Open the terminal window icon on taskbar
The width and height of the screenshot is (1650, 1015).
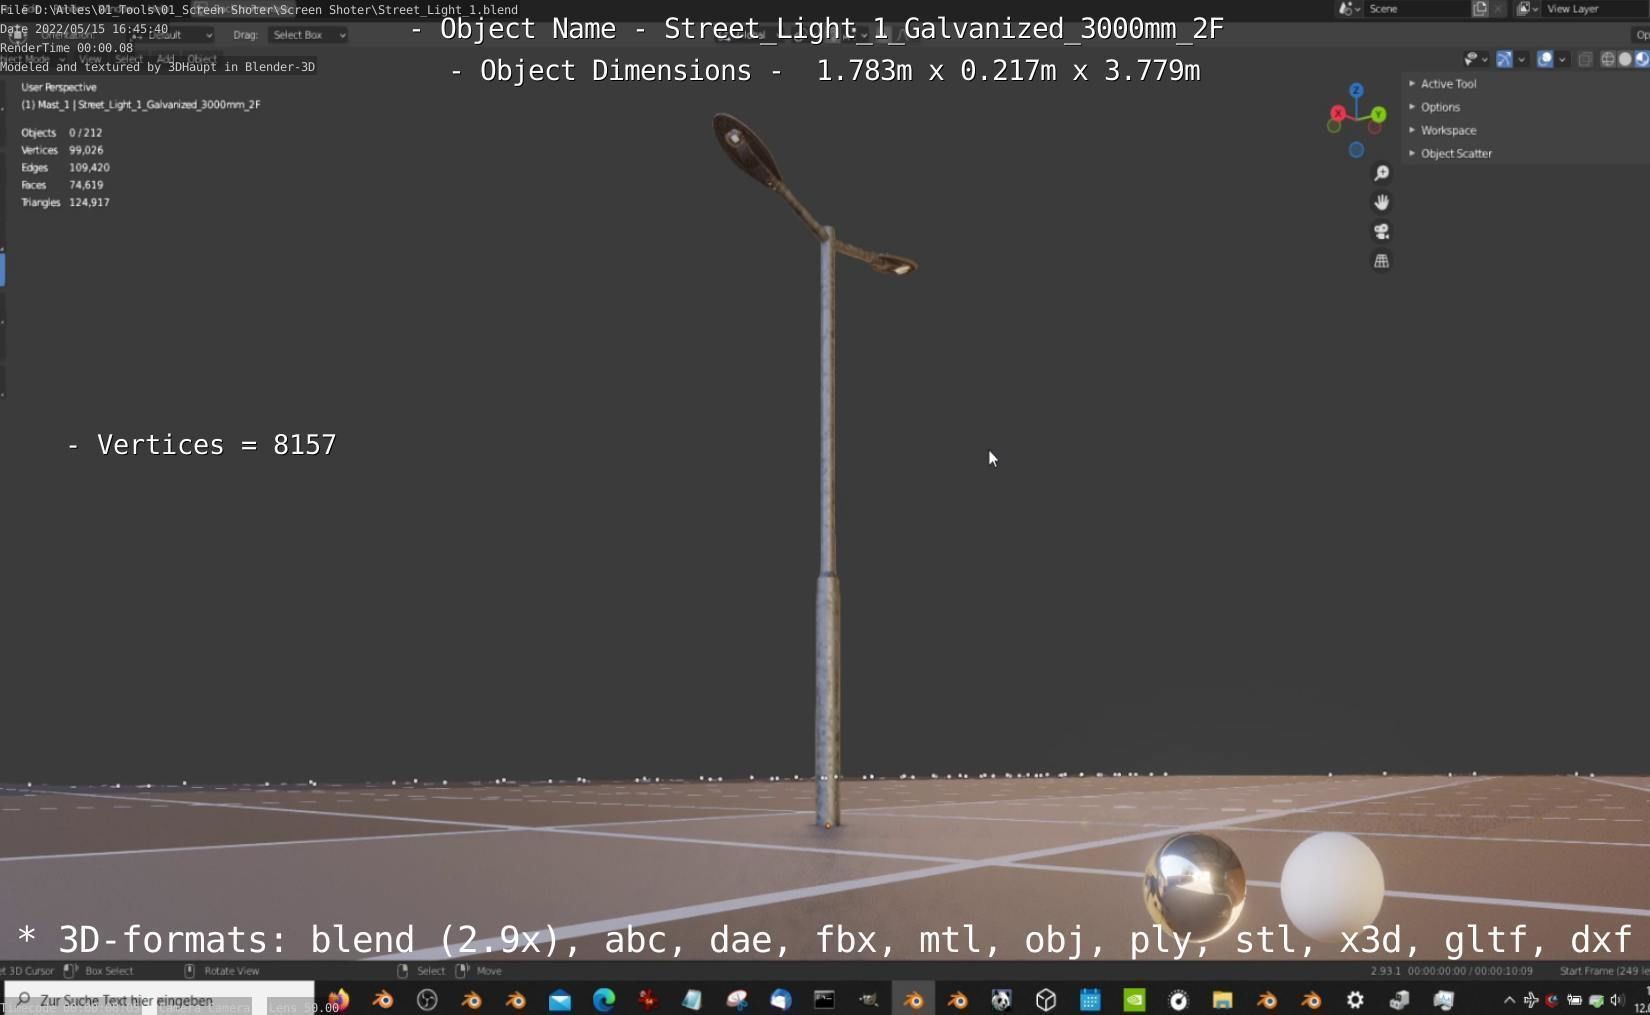point(824,1000)
